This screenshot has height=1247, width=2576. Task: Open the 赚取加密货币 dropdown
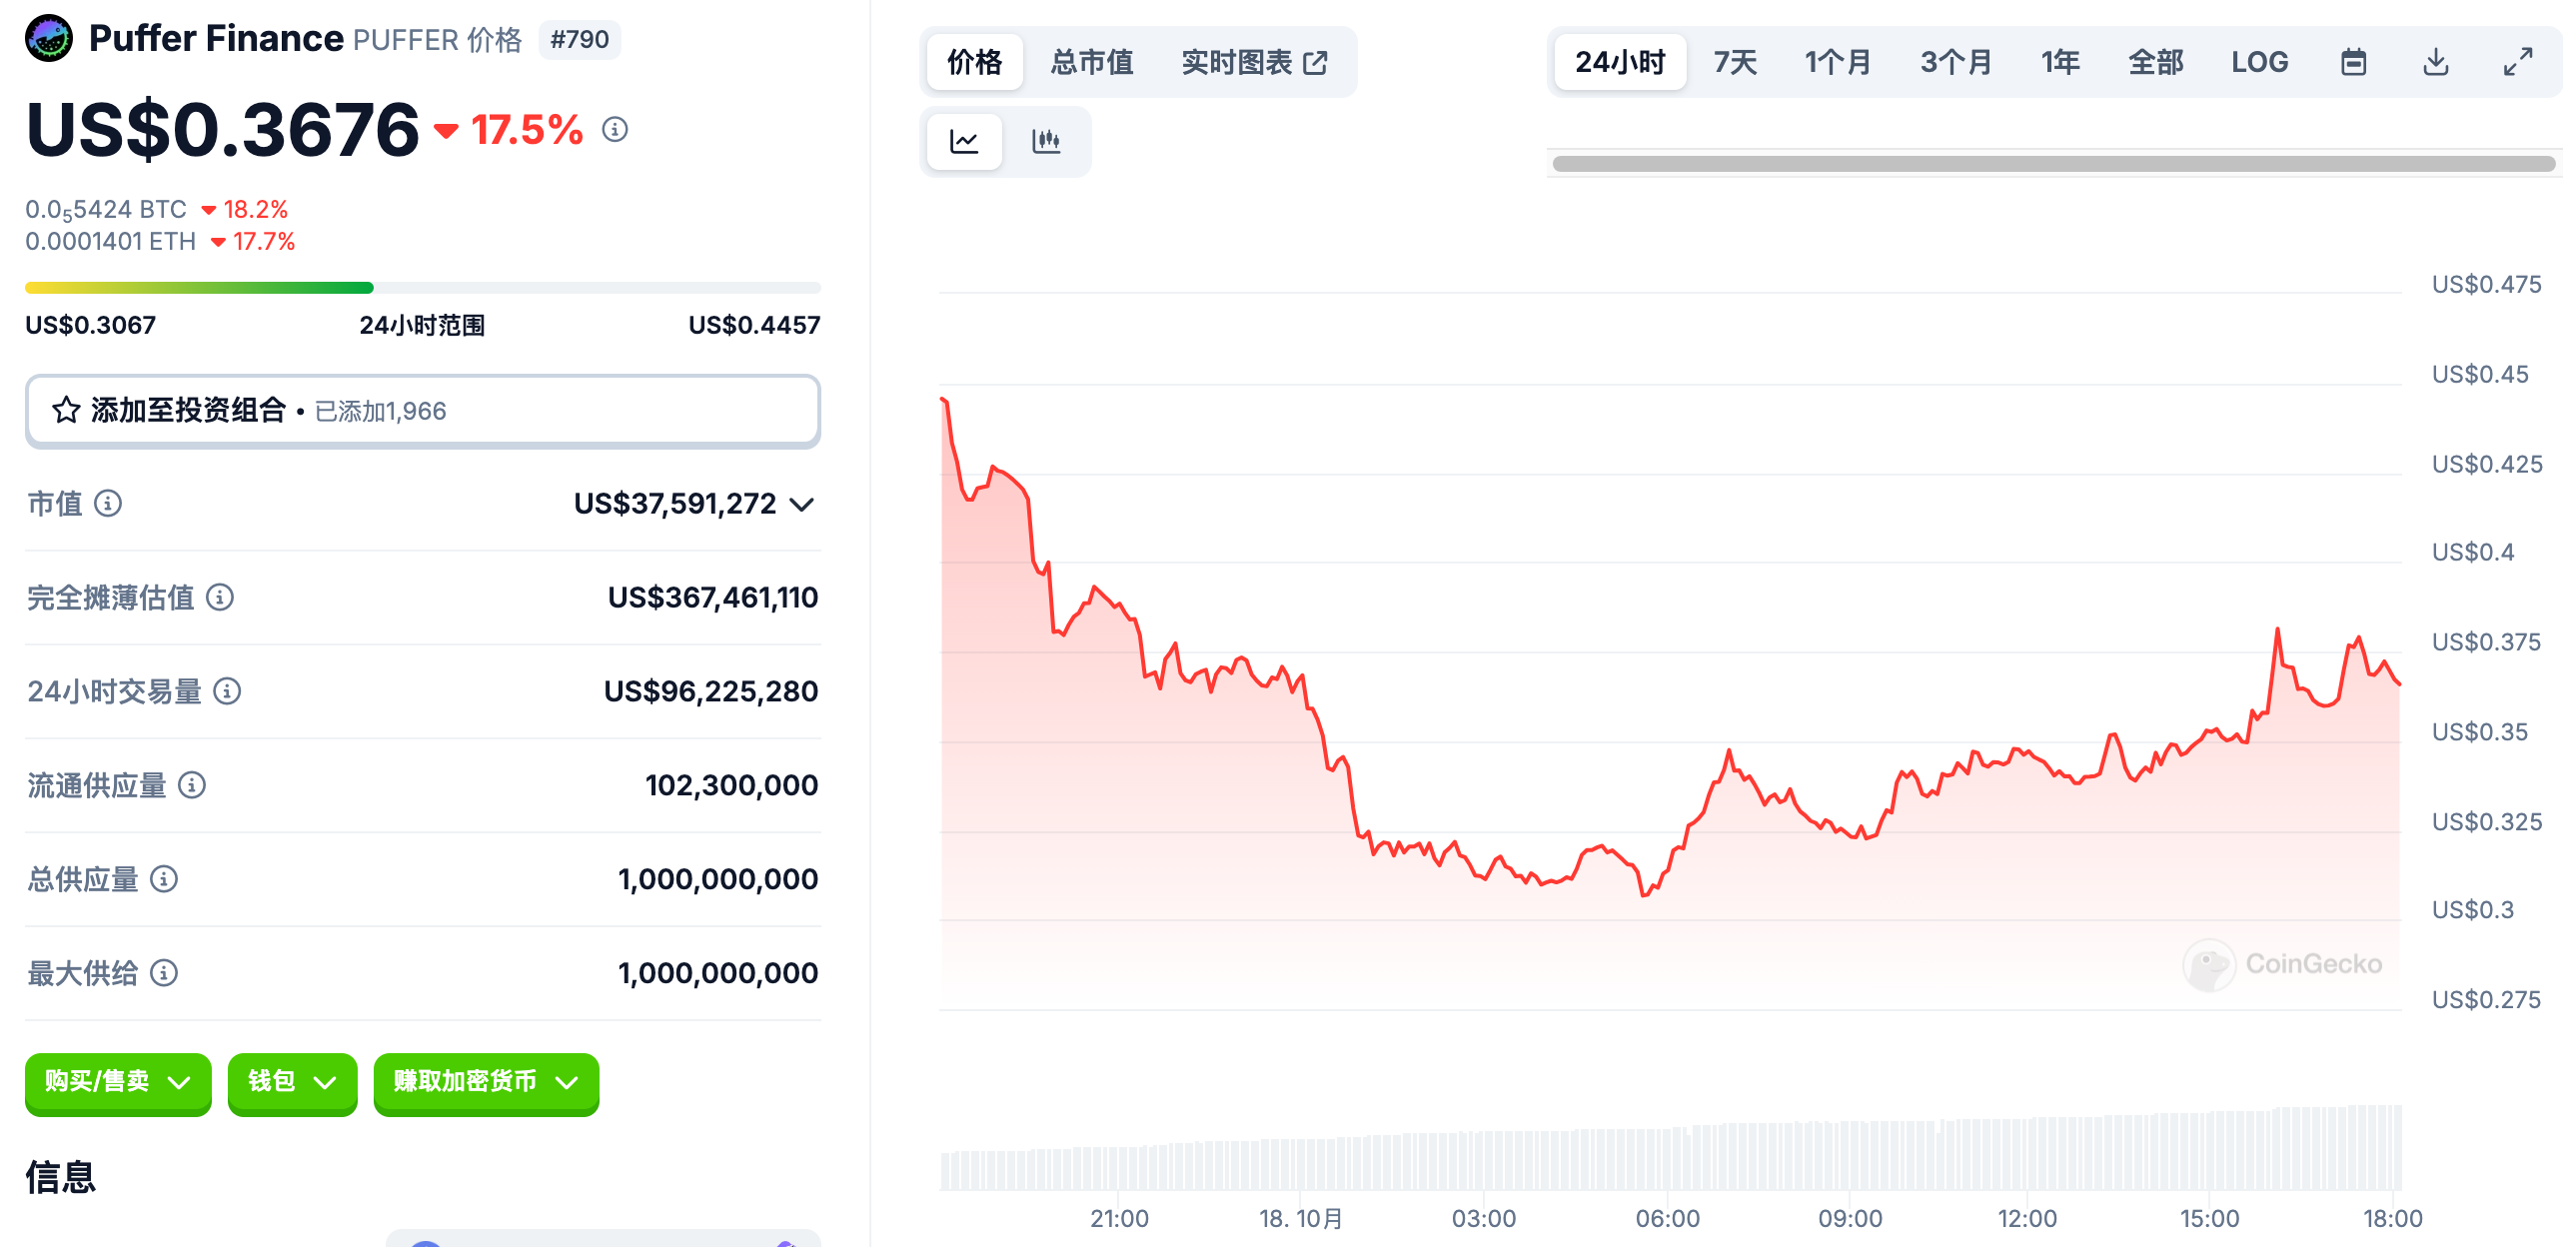point(486,1082)
